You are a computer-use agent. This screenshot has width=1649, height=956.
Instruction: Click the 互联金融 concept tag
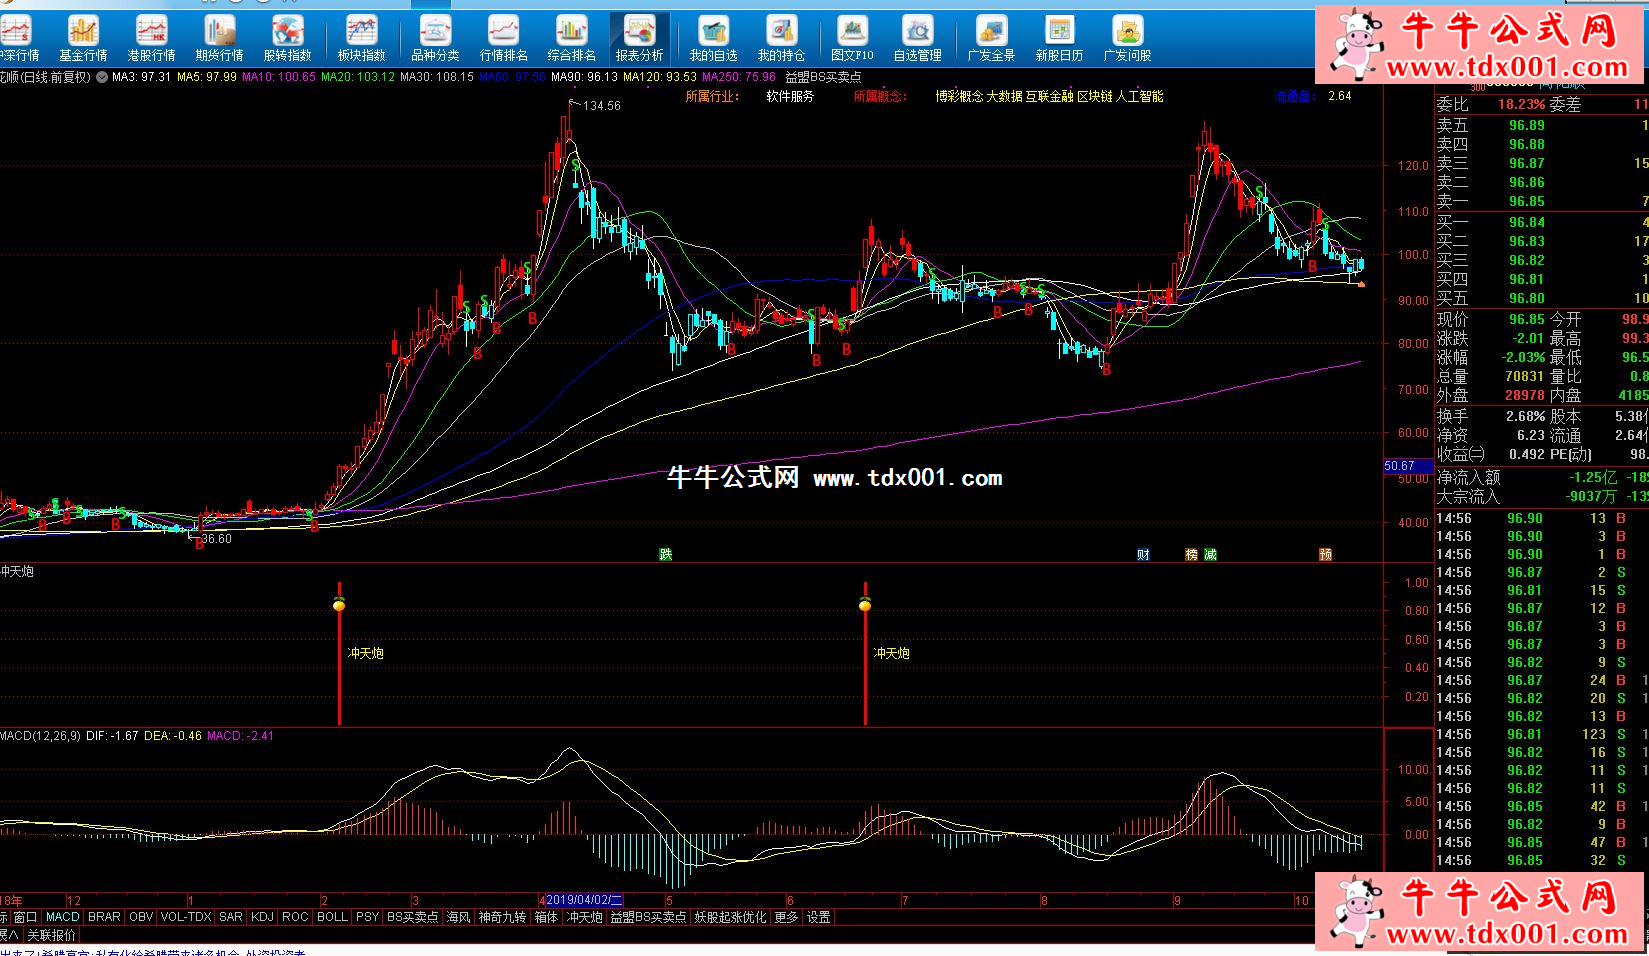[1049, 96]
